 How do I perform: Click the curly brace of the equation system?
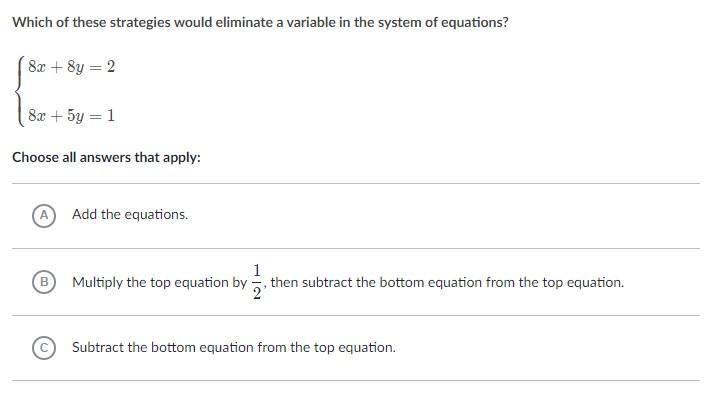click(x=20, y=91)
